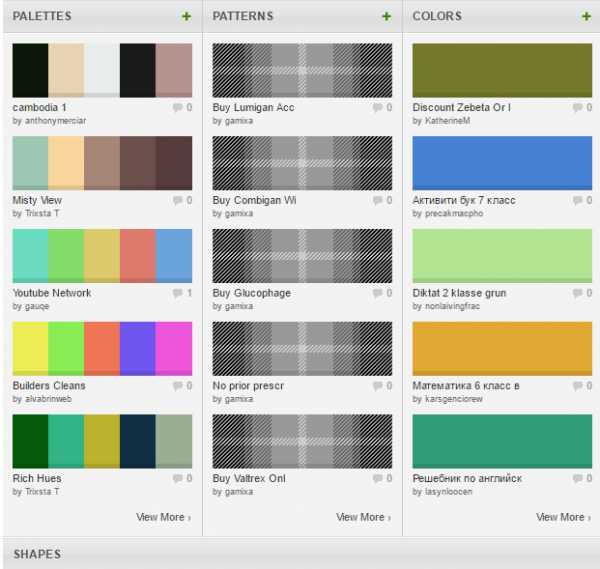Click comment icon for Rich Hues palette
600x569 pixels.
pyautogui.click(x=178, y=479)
